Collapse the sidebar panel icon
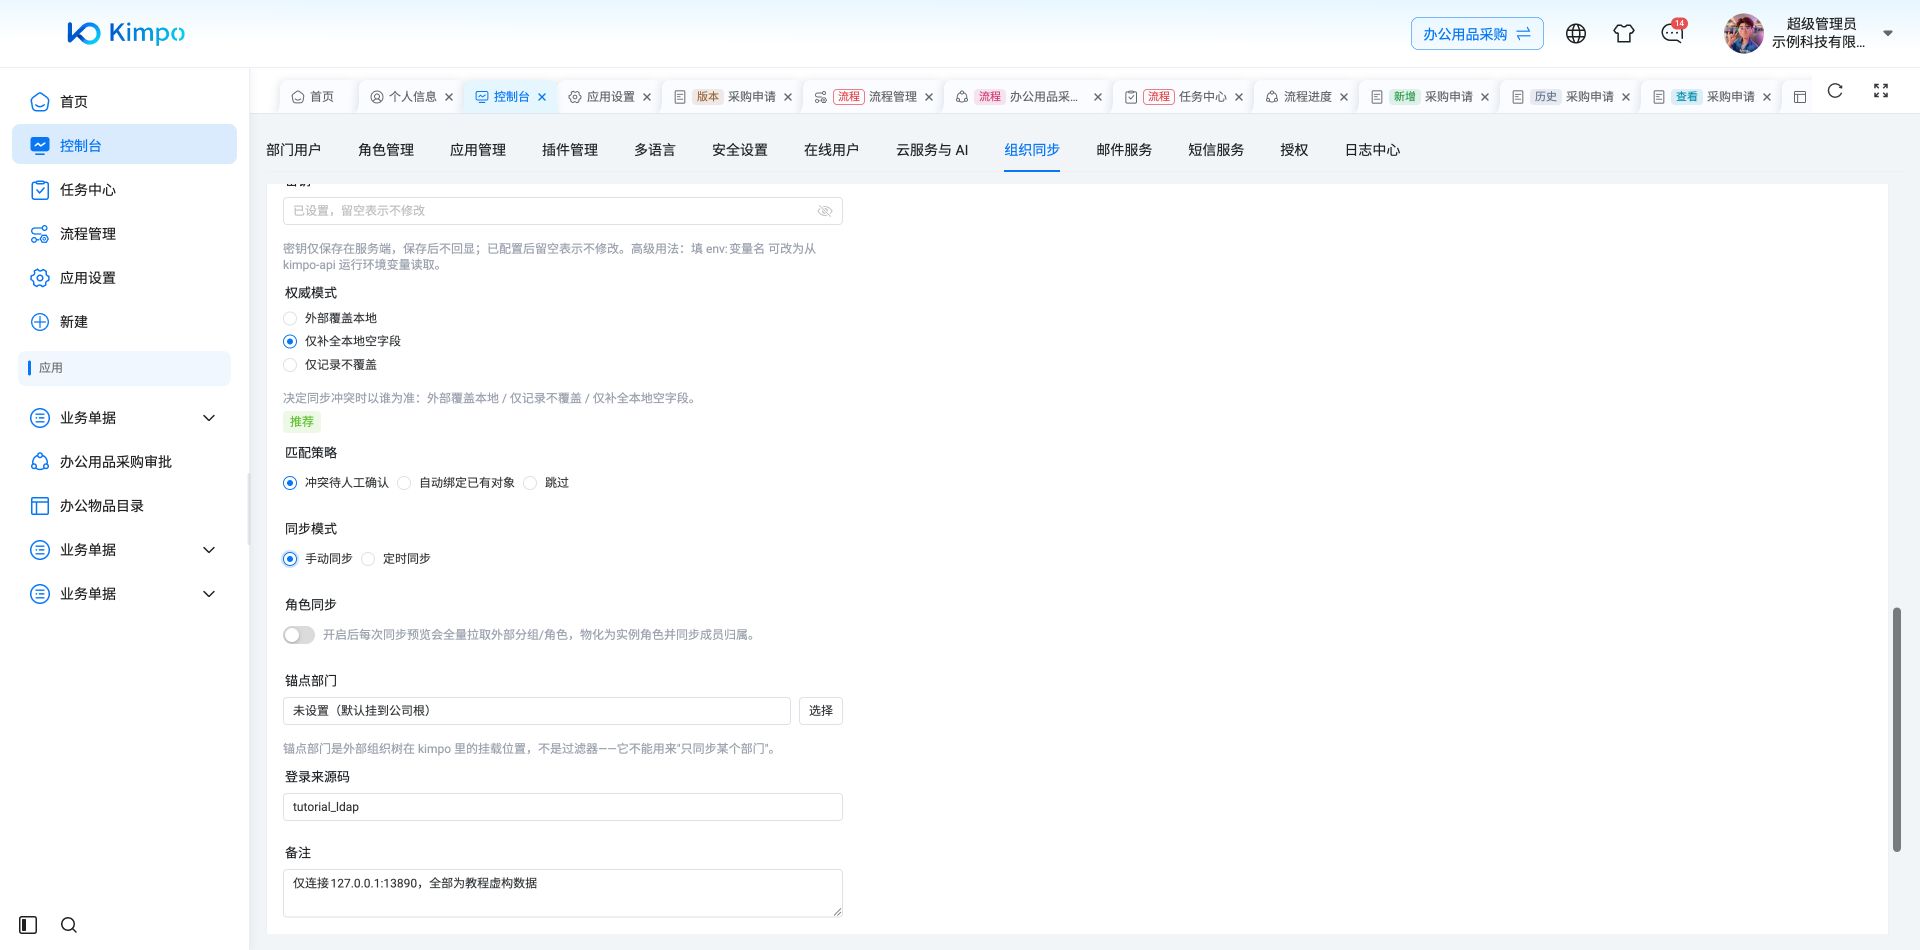Image resolution: width=1920 pixels, height=950 pixels. click(28, 925)
